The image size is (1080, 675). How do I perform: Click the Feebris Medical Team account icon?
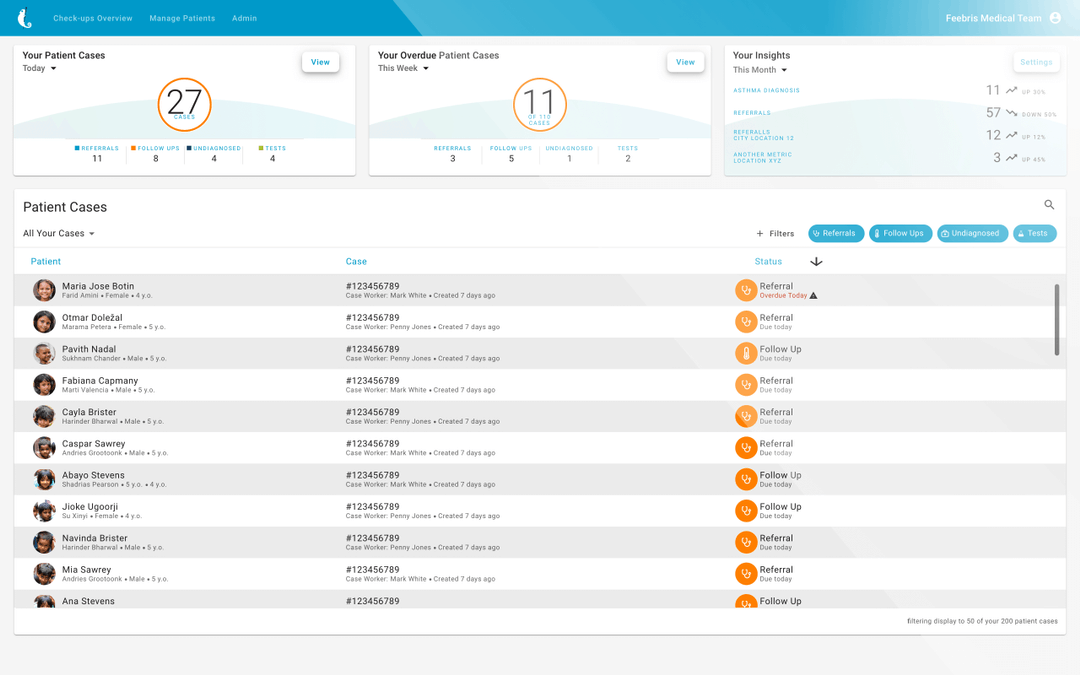1056,17
